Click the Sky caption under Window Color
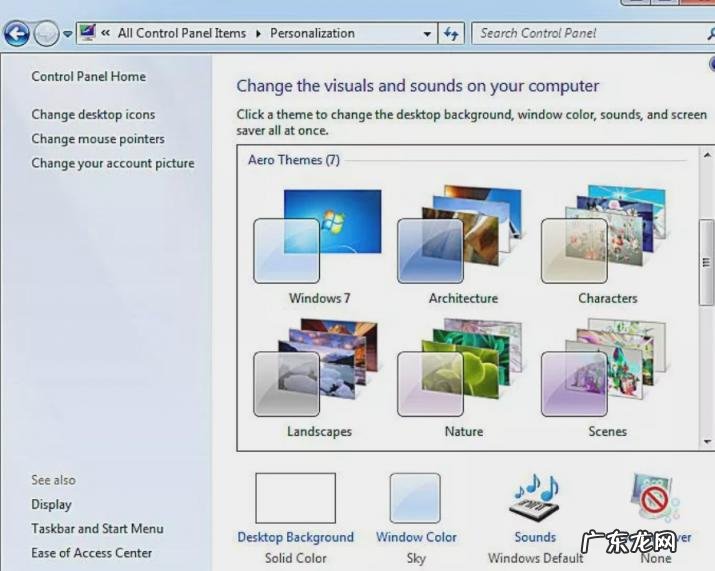 416,558
